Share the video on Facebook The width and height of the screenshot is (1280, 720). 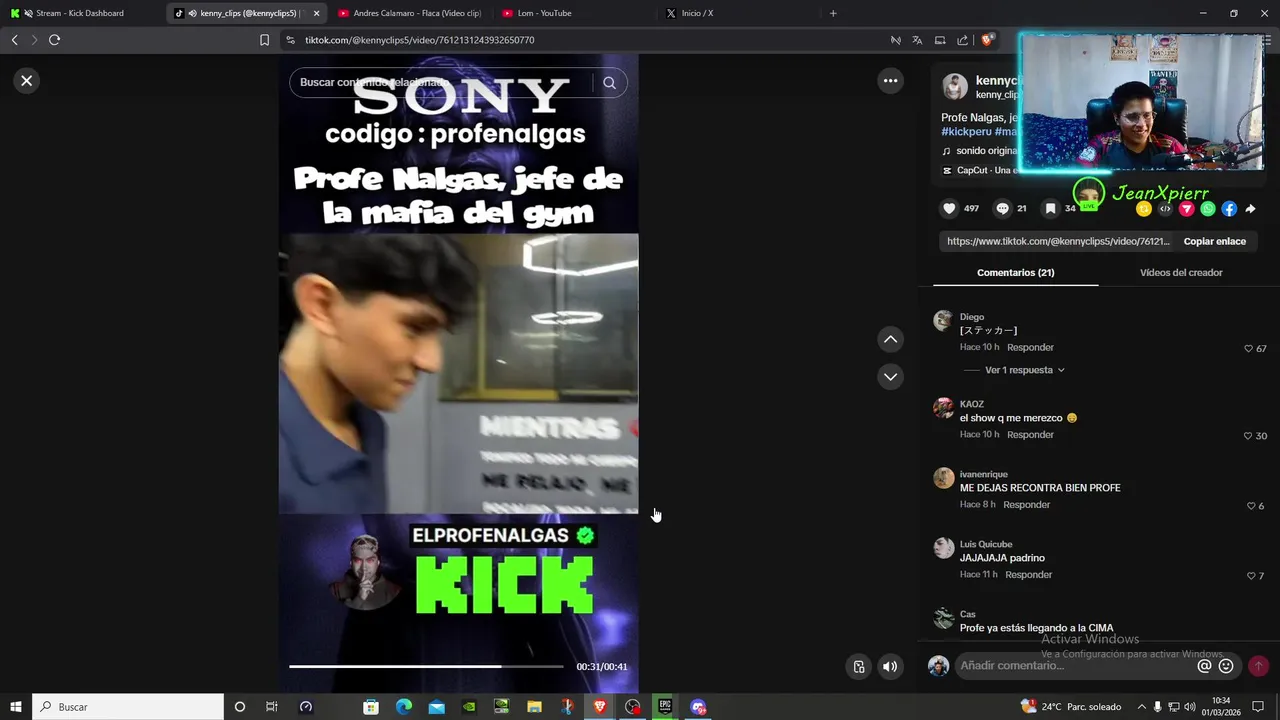(x=1229, y=209)
